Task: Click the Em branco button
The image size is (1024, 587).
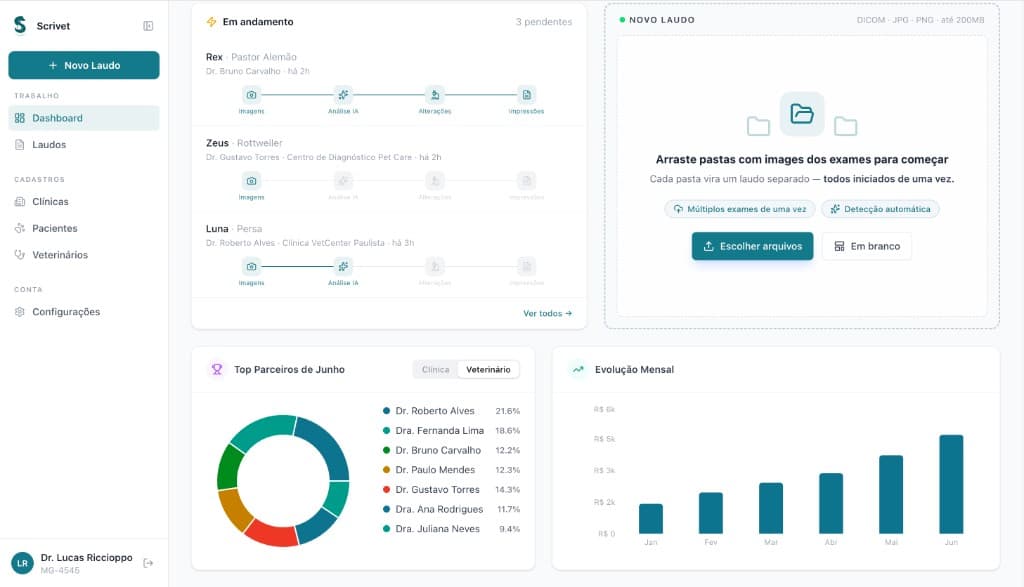Action: tap(867, 246)
